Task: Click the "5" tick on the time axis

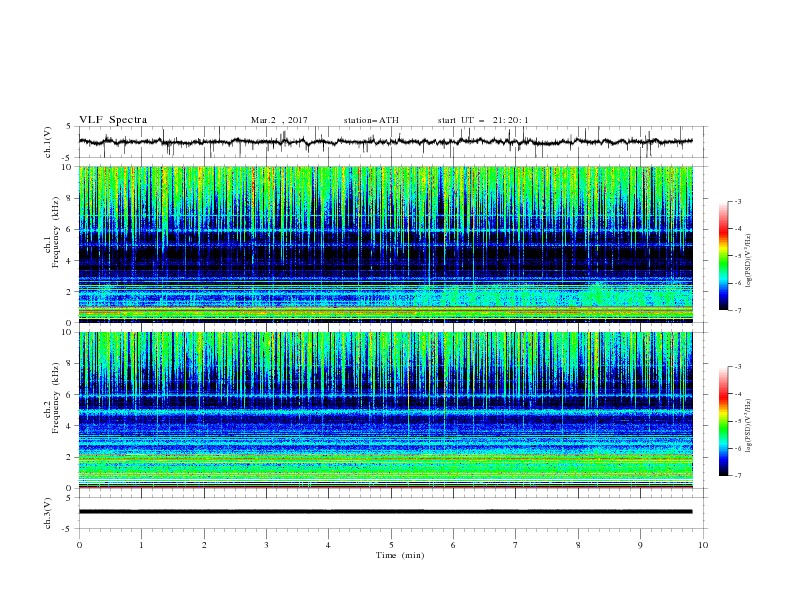Action: tap(391, 545)
